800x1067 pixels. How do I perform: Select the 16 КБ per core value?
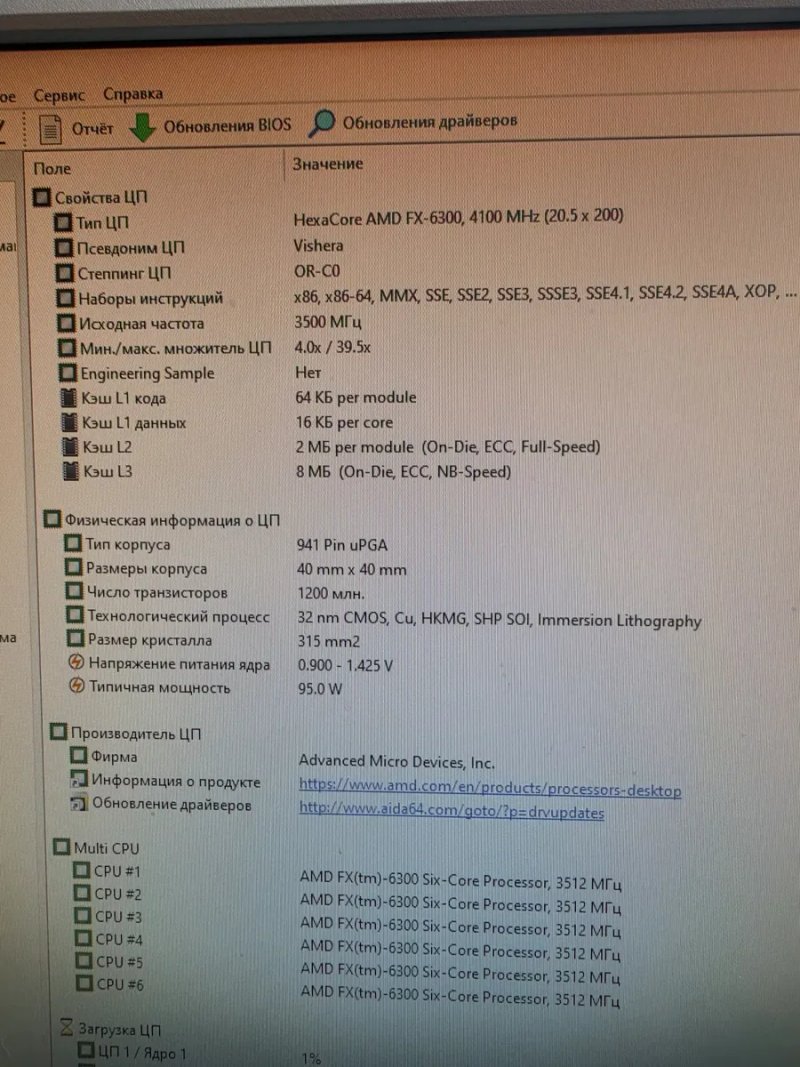(344, 422)
